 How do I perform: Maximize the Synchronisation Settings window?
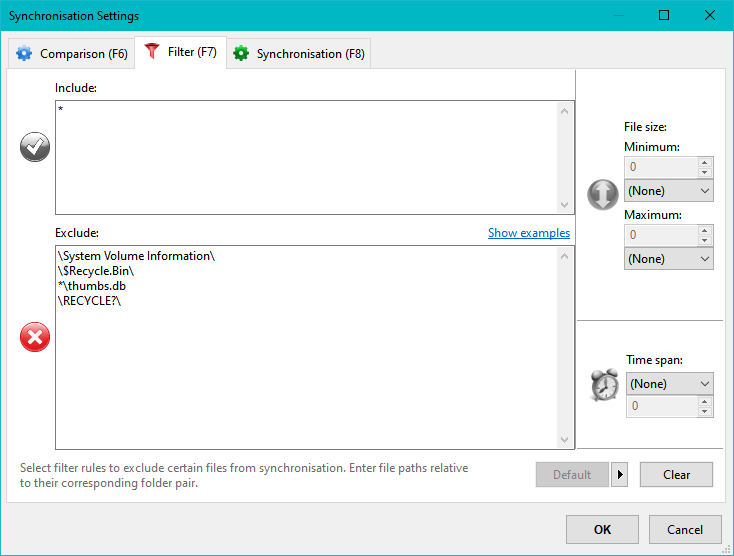point(664,15)
